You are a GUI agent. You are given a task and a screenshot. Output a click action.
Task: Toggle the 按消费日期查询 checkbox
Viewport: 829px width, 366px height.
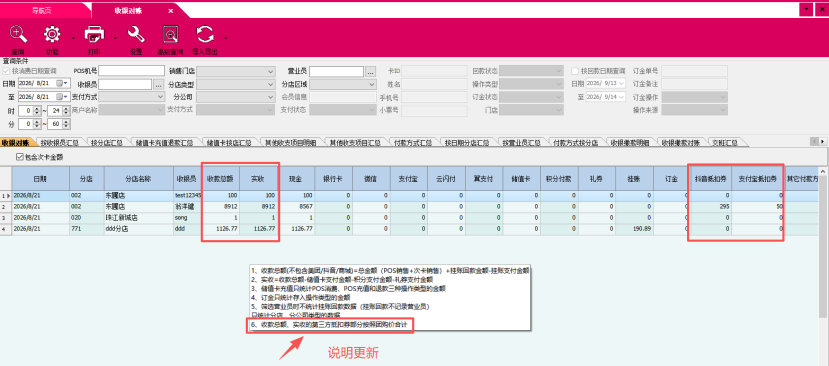6,71
